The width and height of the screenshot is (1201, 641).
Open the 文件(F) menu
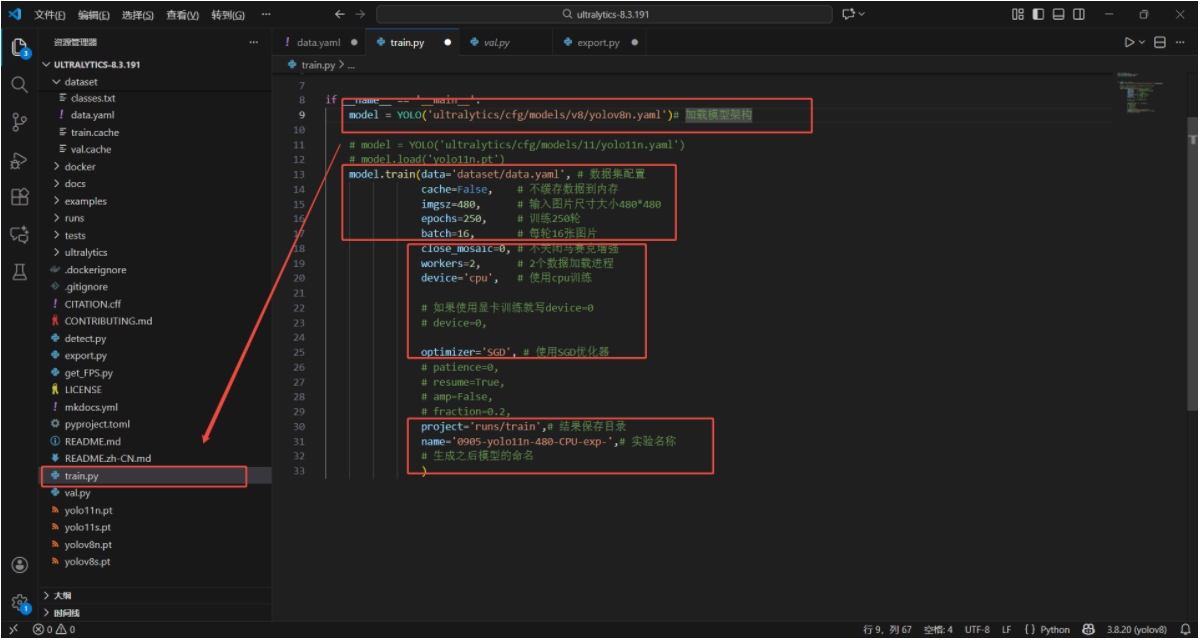[50, 15]
